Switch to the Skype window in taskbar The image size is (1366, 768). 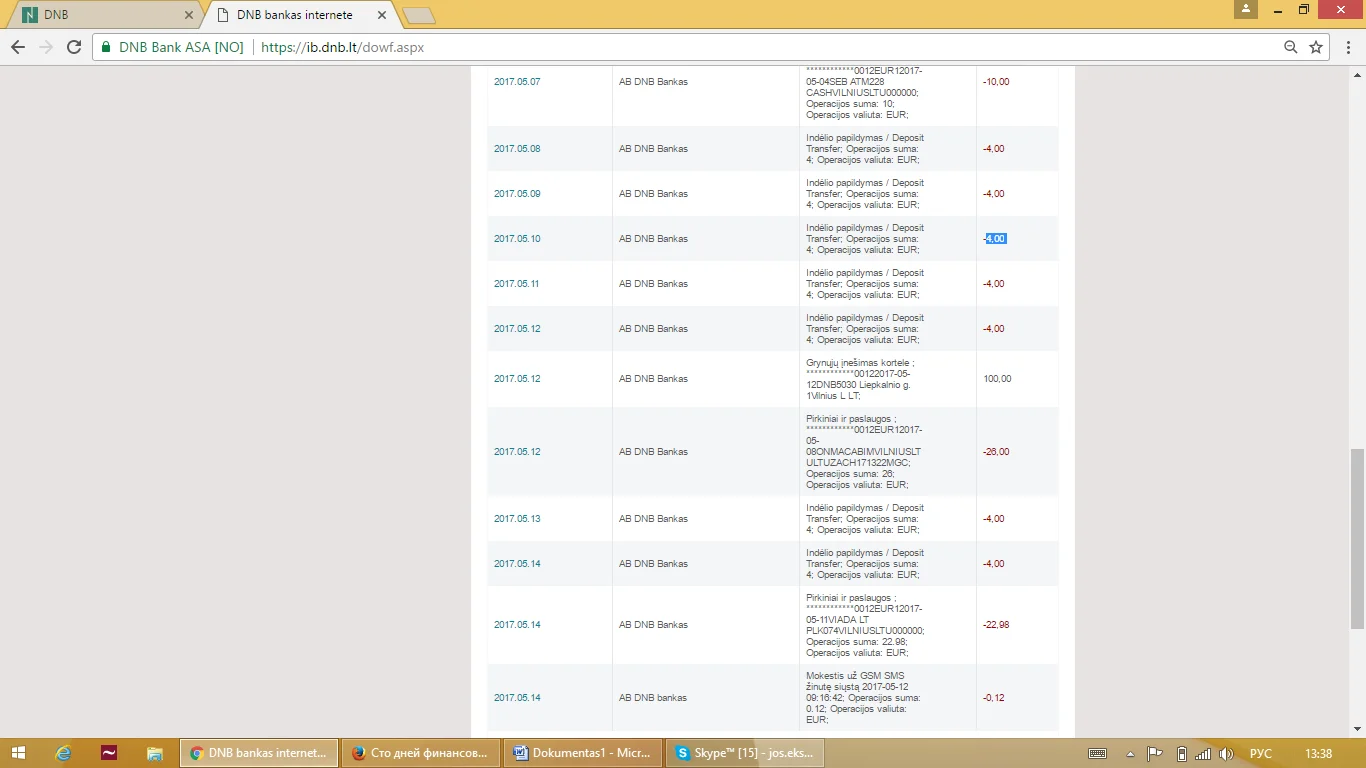[x=744, y=753]
